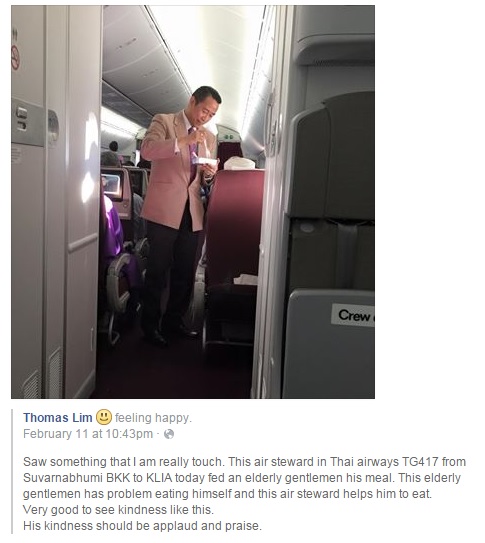Open the airplane cabin photo
This screenshot has height=543, width=485.
(x=193, y=202)
